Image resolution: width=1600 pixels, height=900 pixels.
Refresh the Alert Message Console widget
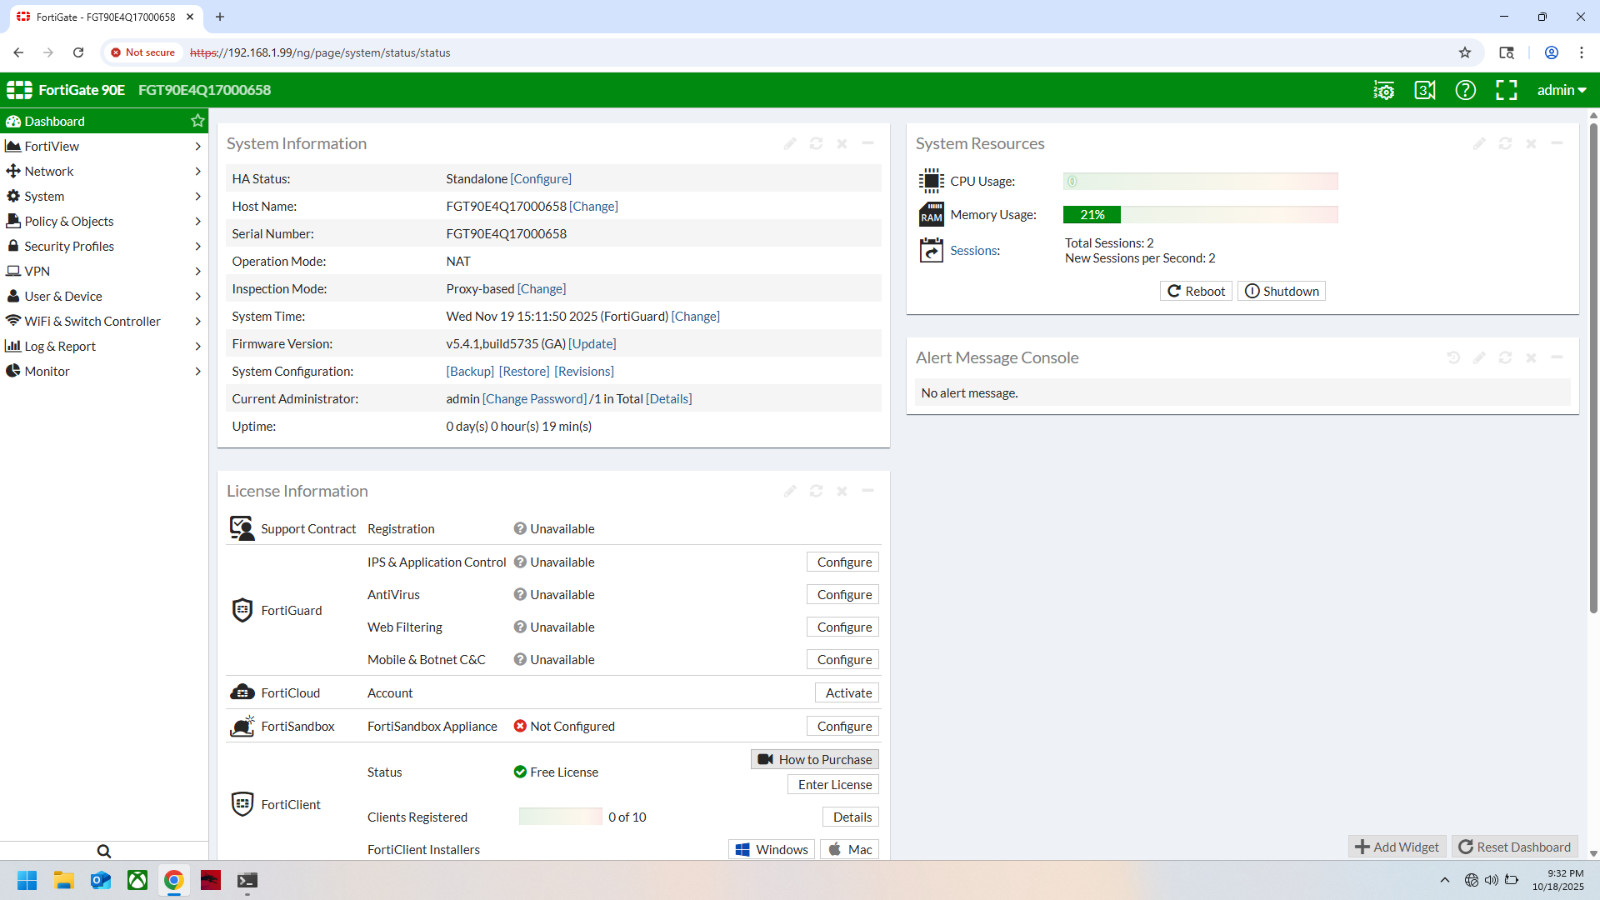click(1505, 358)
